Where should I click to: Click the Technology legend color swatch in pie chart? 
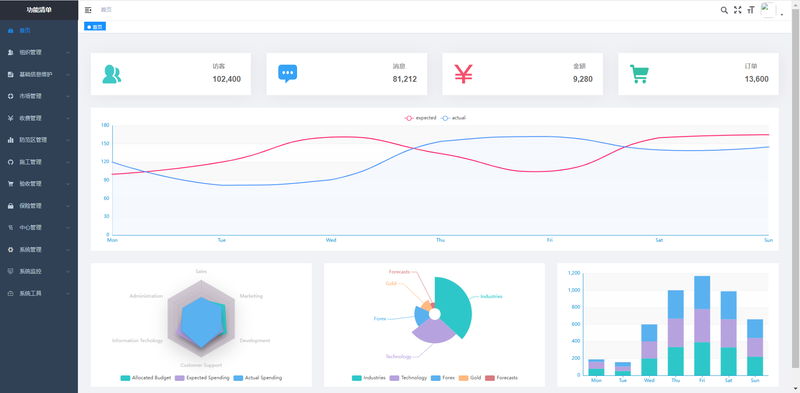[394, 378]
